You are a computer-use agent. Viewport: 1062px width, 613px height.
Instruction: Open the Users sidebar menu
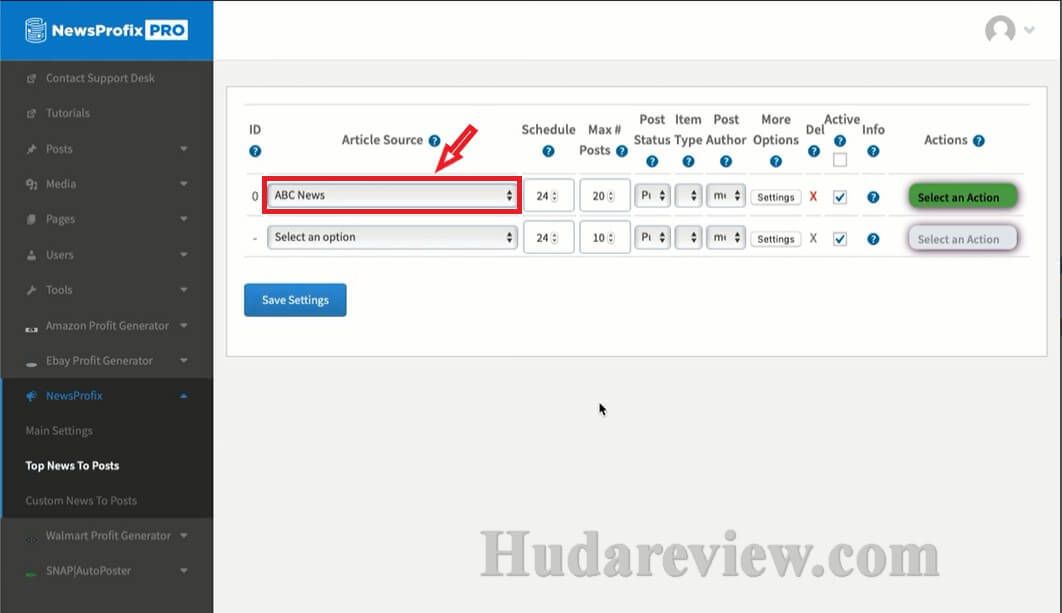(x=107, y=255)
